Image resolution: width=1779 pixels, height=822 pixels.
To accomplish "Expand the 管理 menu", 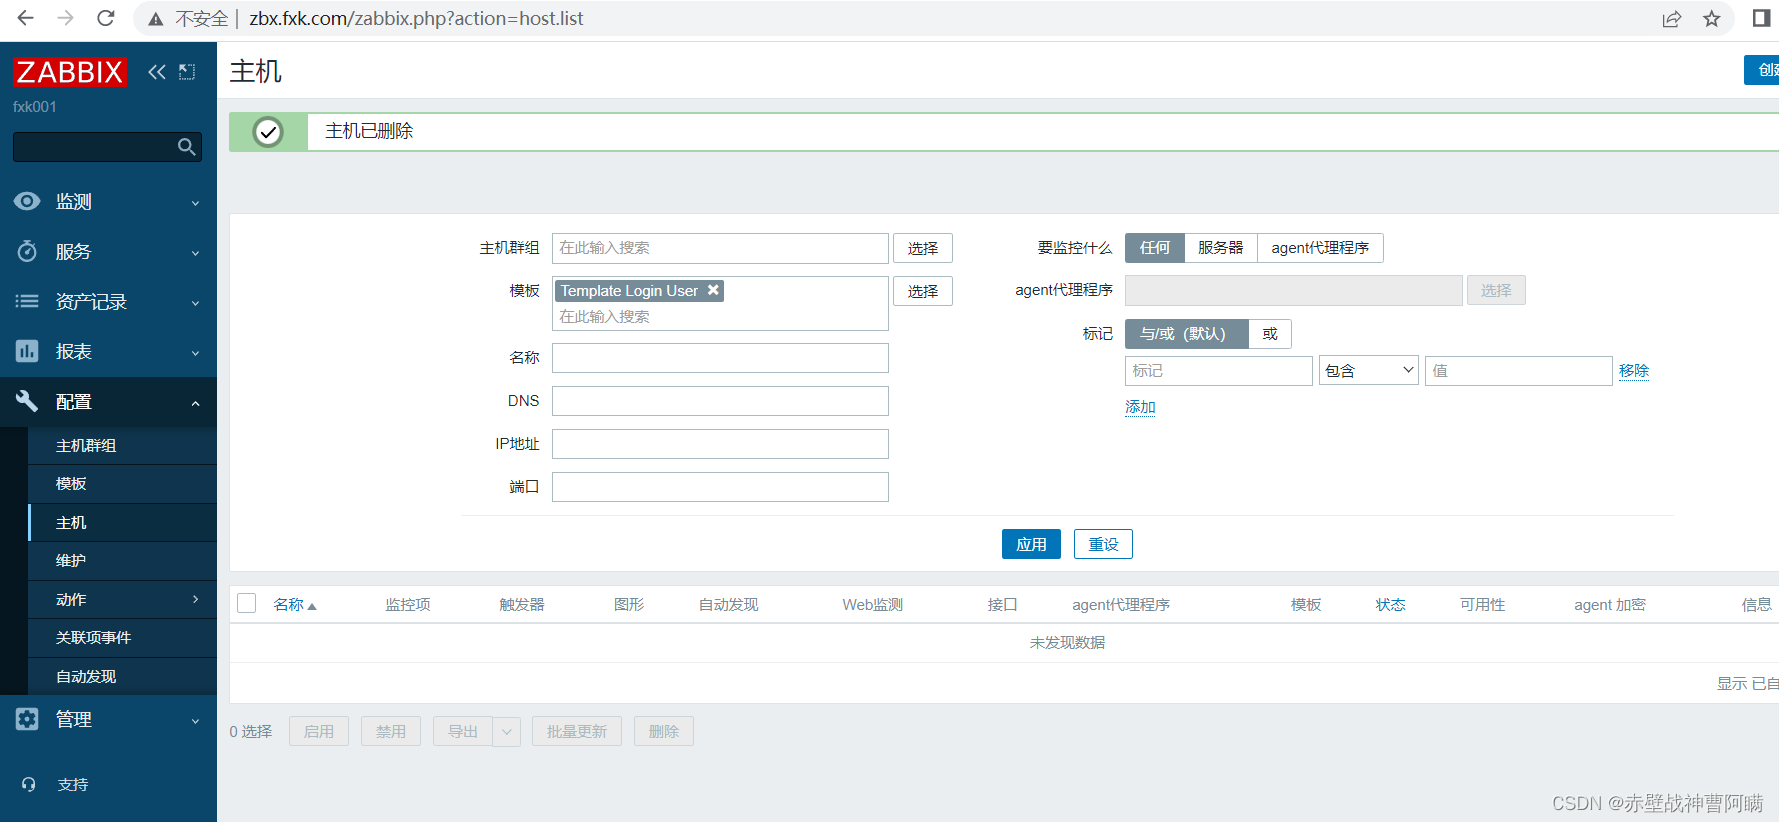I will tap(196, 721).
